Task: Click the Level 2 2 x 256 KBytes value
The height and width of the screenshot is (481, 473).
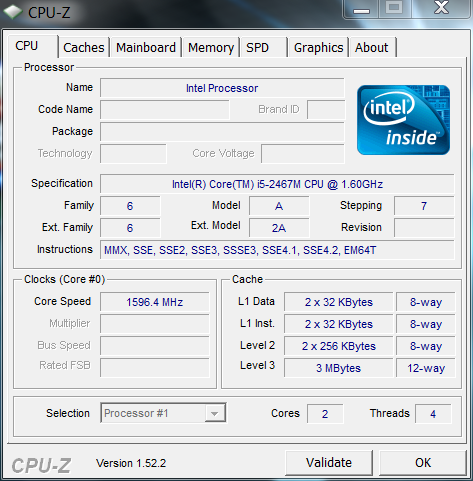Action: 338,346
